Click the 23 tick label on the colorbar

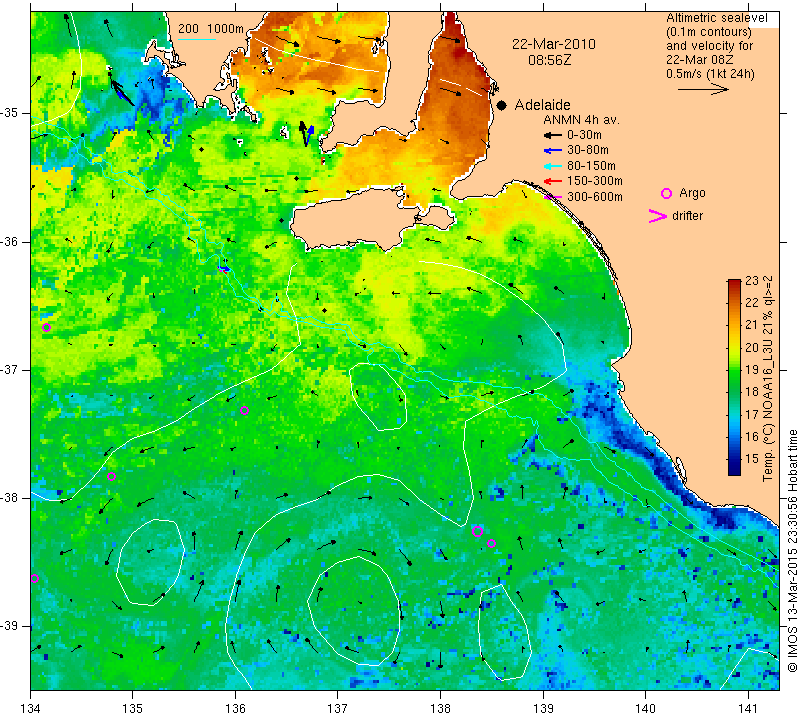pos(752,281)
